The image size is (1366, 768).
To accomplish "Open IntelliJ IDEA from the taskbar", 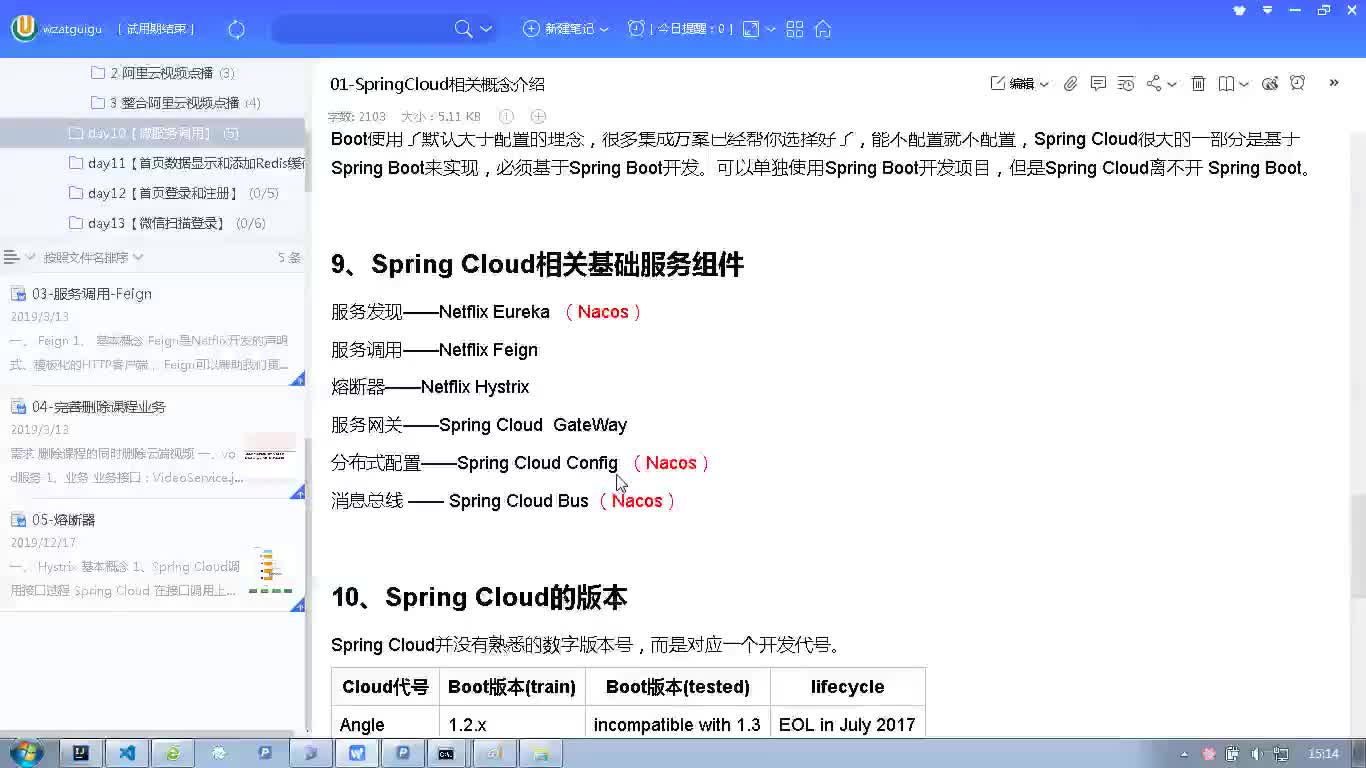I will click(x=81, y=753).
